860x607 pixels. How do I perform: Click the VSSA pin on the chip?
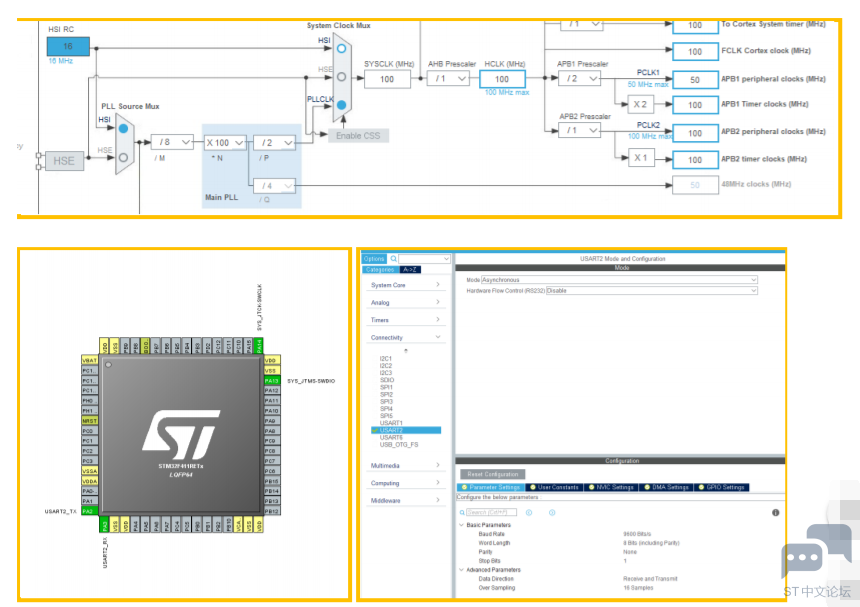click(x=89, y=471)
